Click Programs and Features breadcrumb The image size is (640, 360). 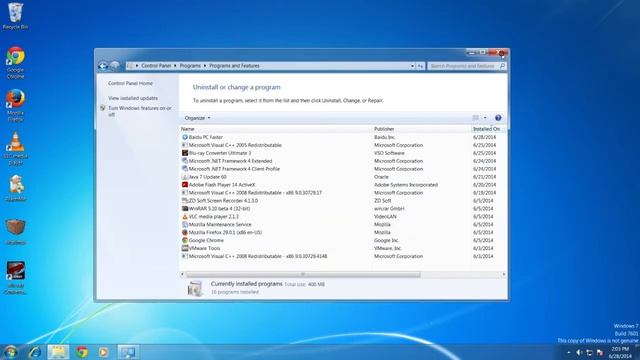pyautogui.click(x=234, y=66)
